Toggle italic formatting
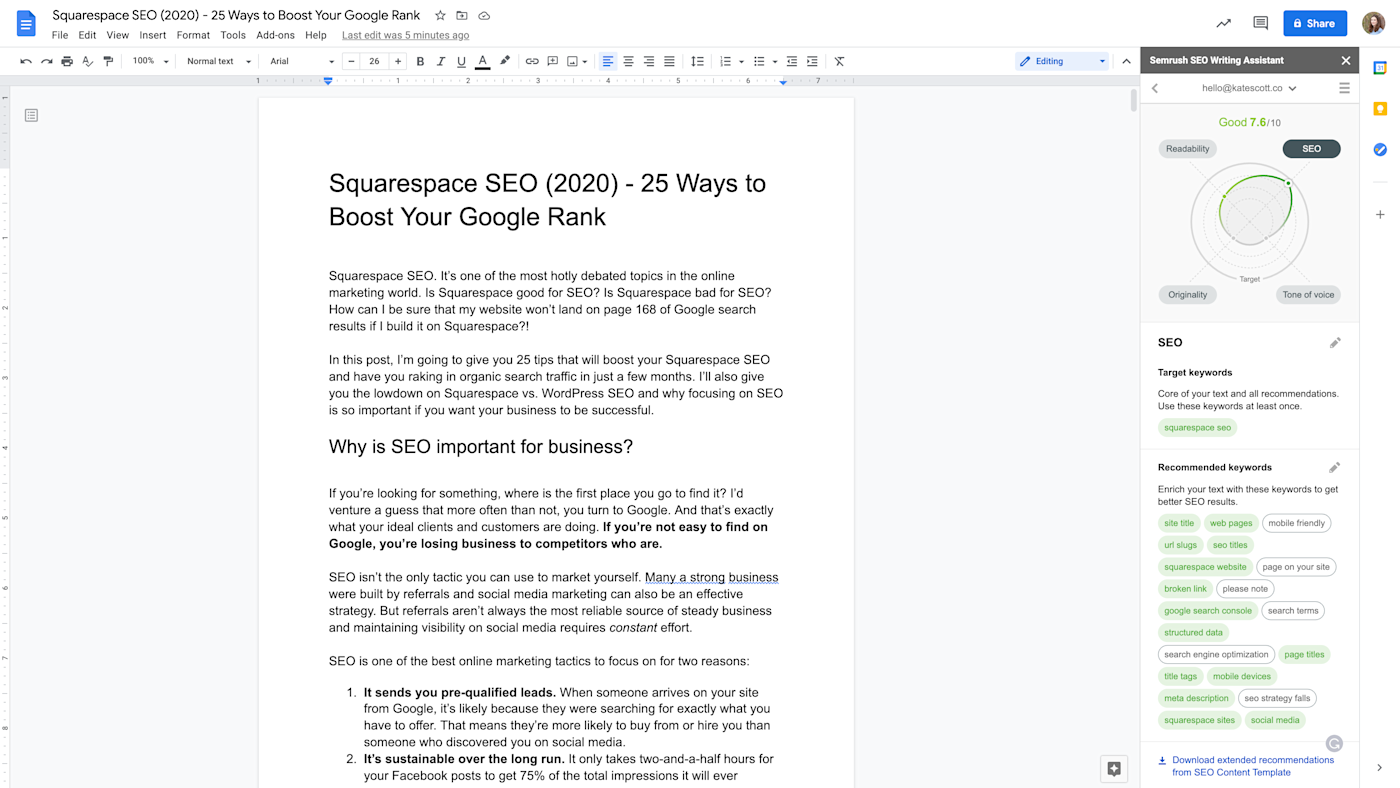This screenshot has height=788, width=1400. tap(441, 61)
